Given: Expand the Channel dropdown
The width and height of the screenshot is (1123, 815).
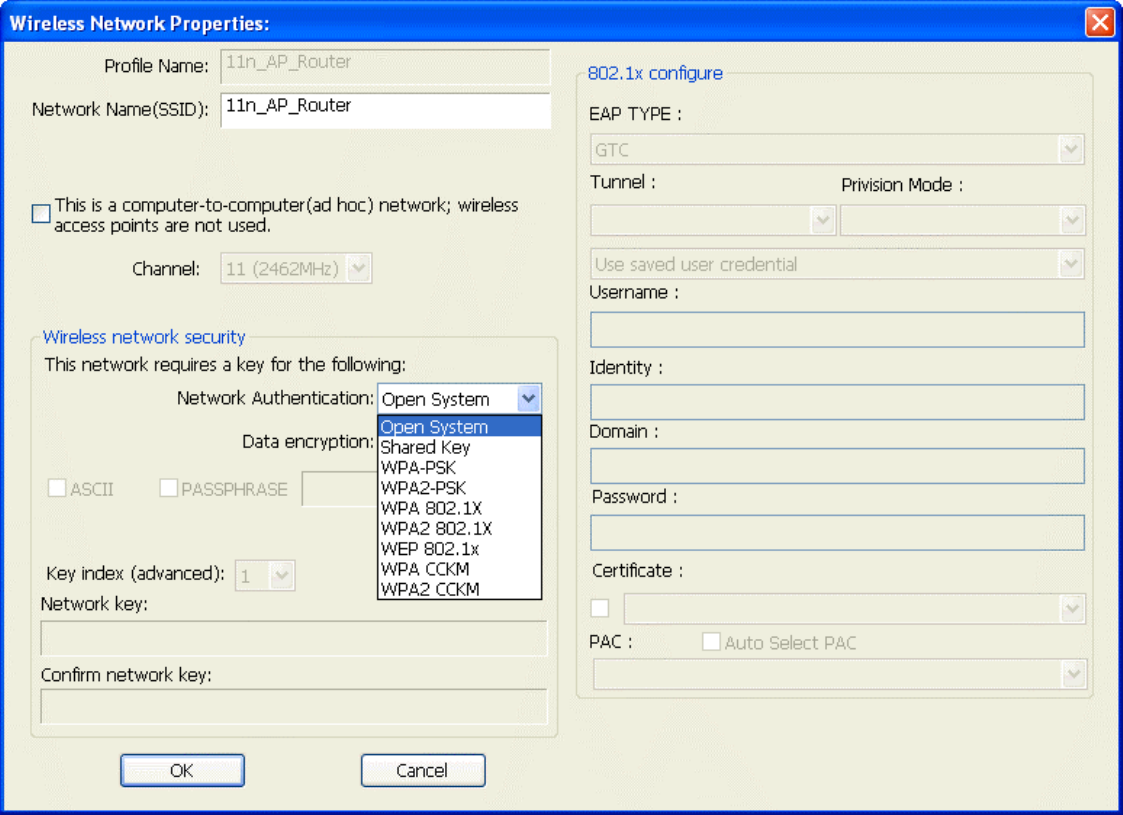Looking at the screenshot, I should 360,268.
